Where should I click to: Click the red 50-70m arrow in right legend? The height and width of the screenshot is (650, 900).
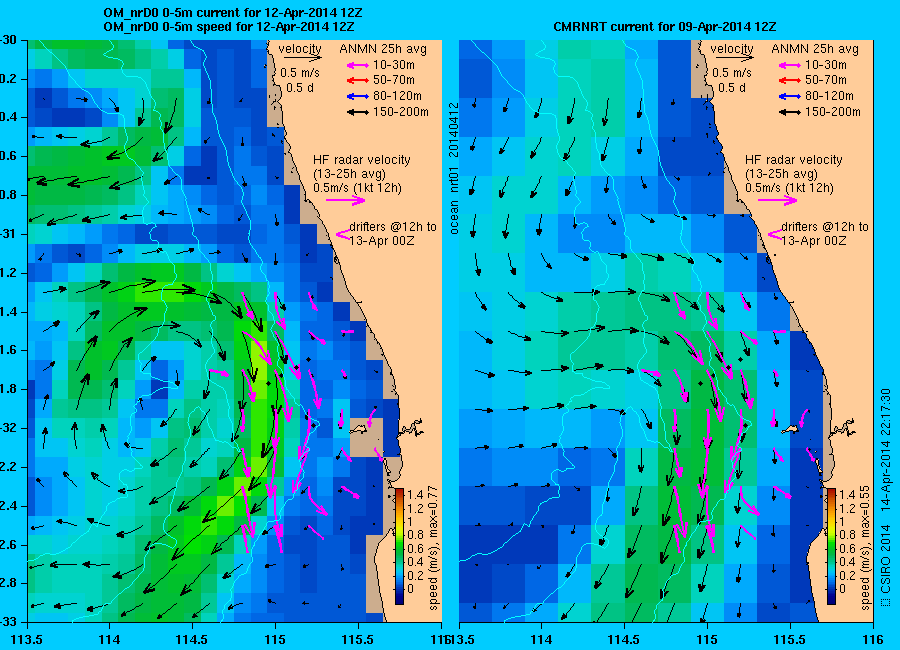coord(790,80)
